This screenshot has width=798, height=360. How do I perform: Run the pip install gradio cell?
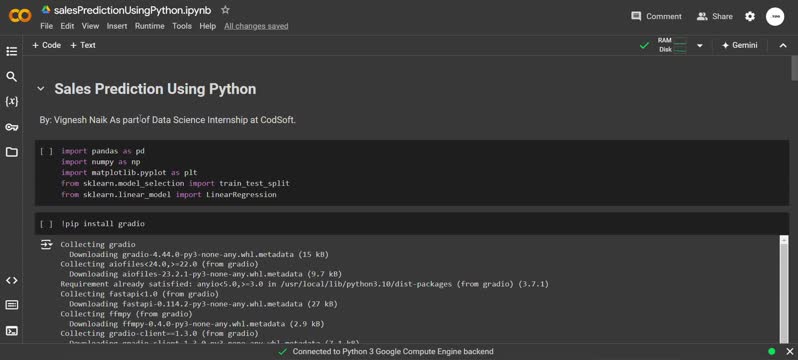[46, 224]
